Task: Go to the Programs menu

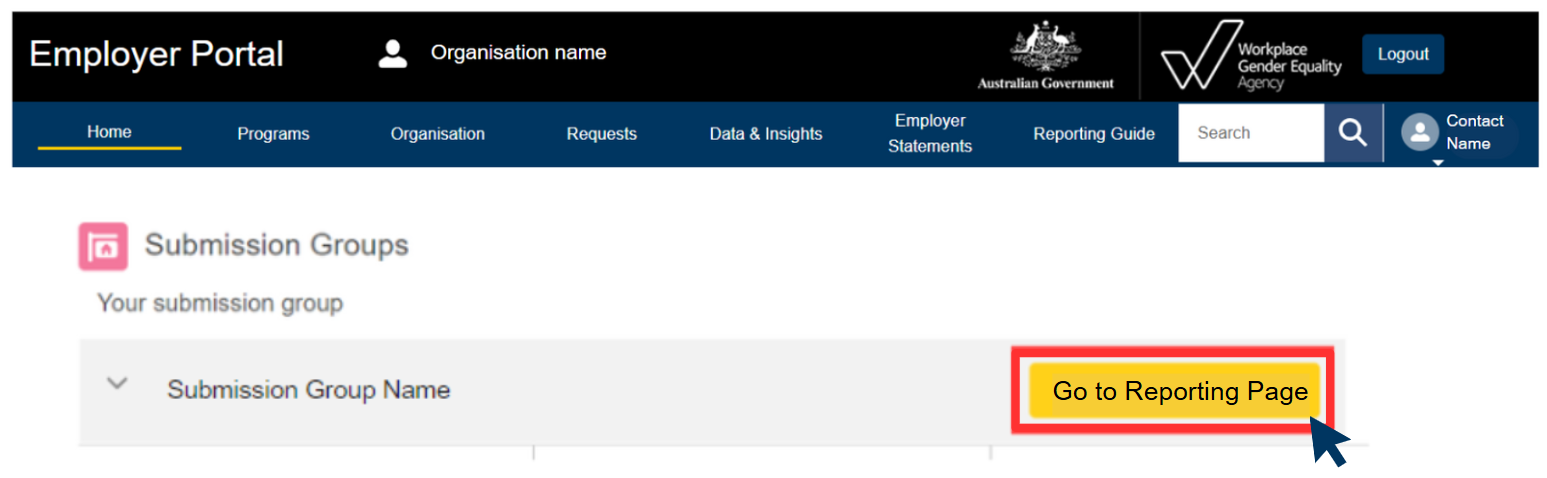Action: point(273,134)
